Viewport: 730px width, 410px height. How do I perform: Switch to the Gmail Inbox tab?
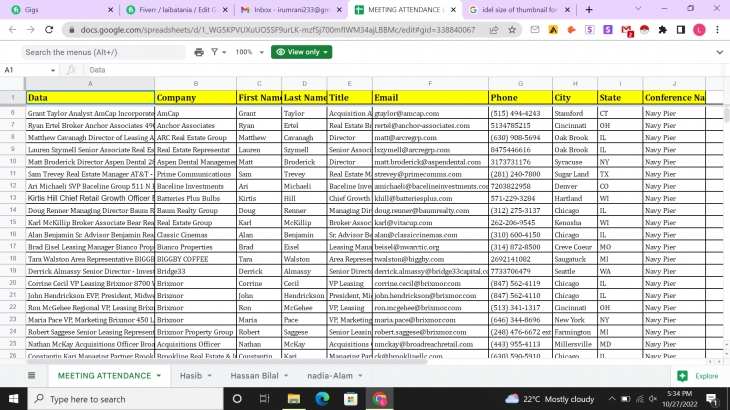291,10
